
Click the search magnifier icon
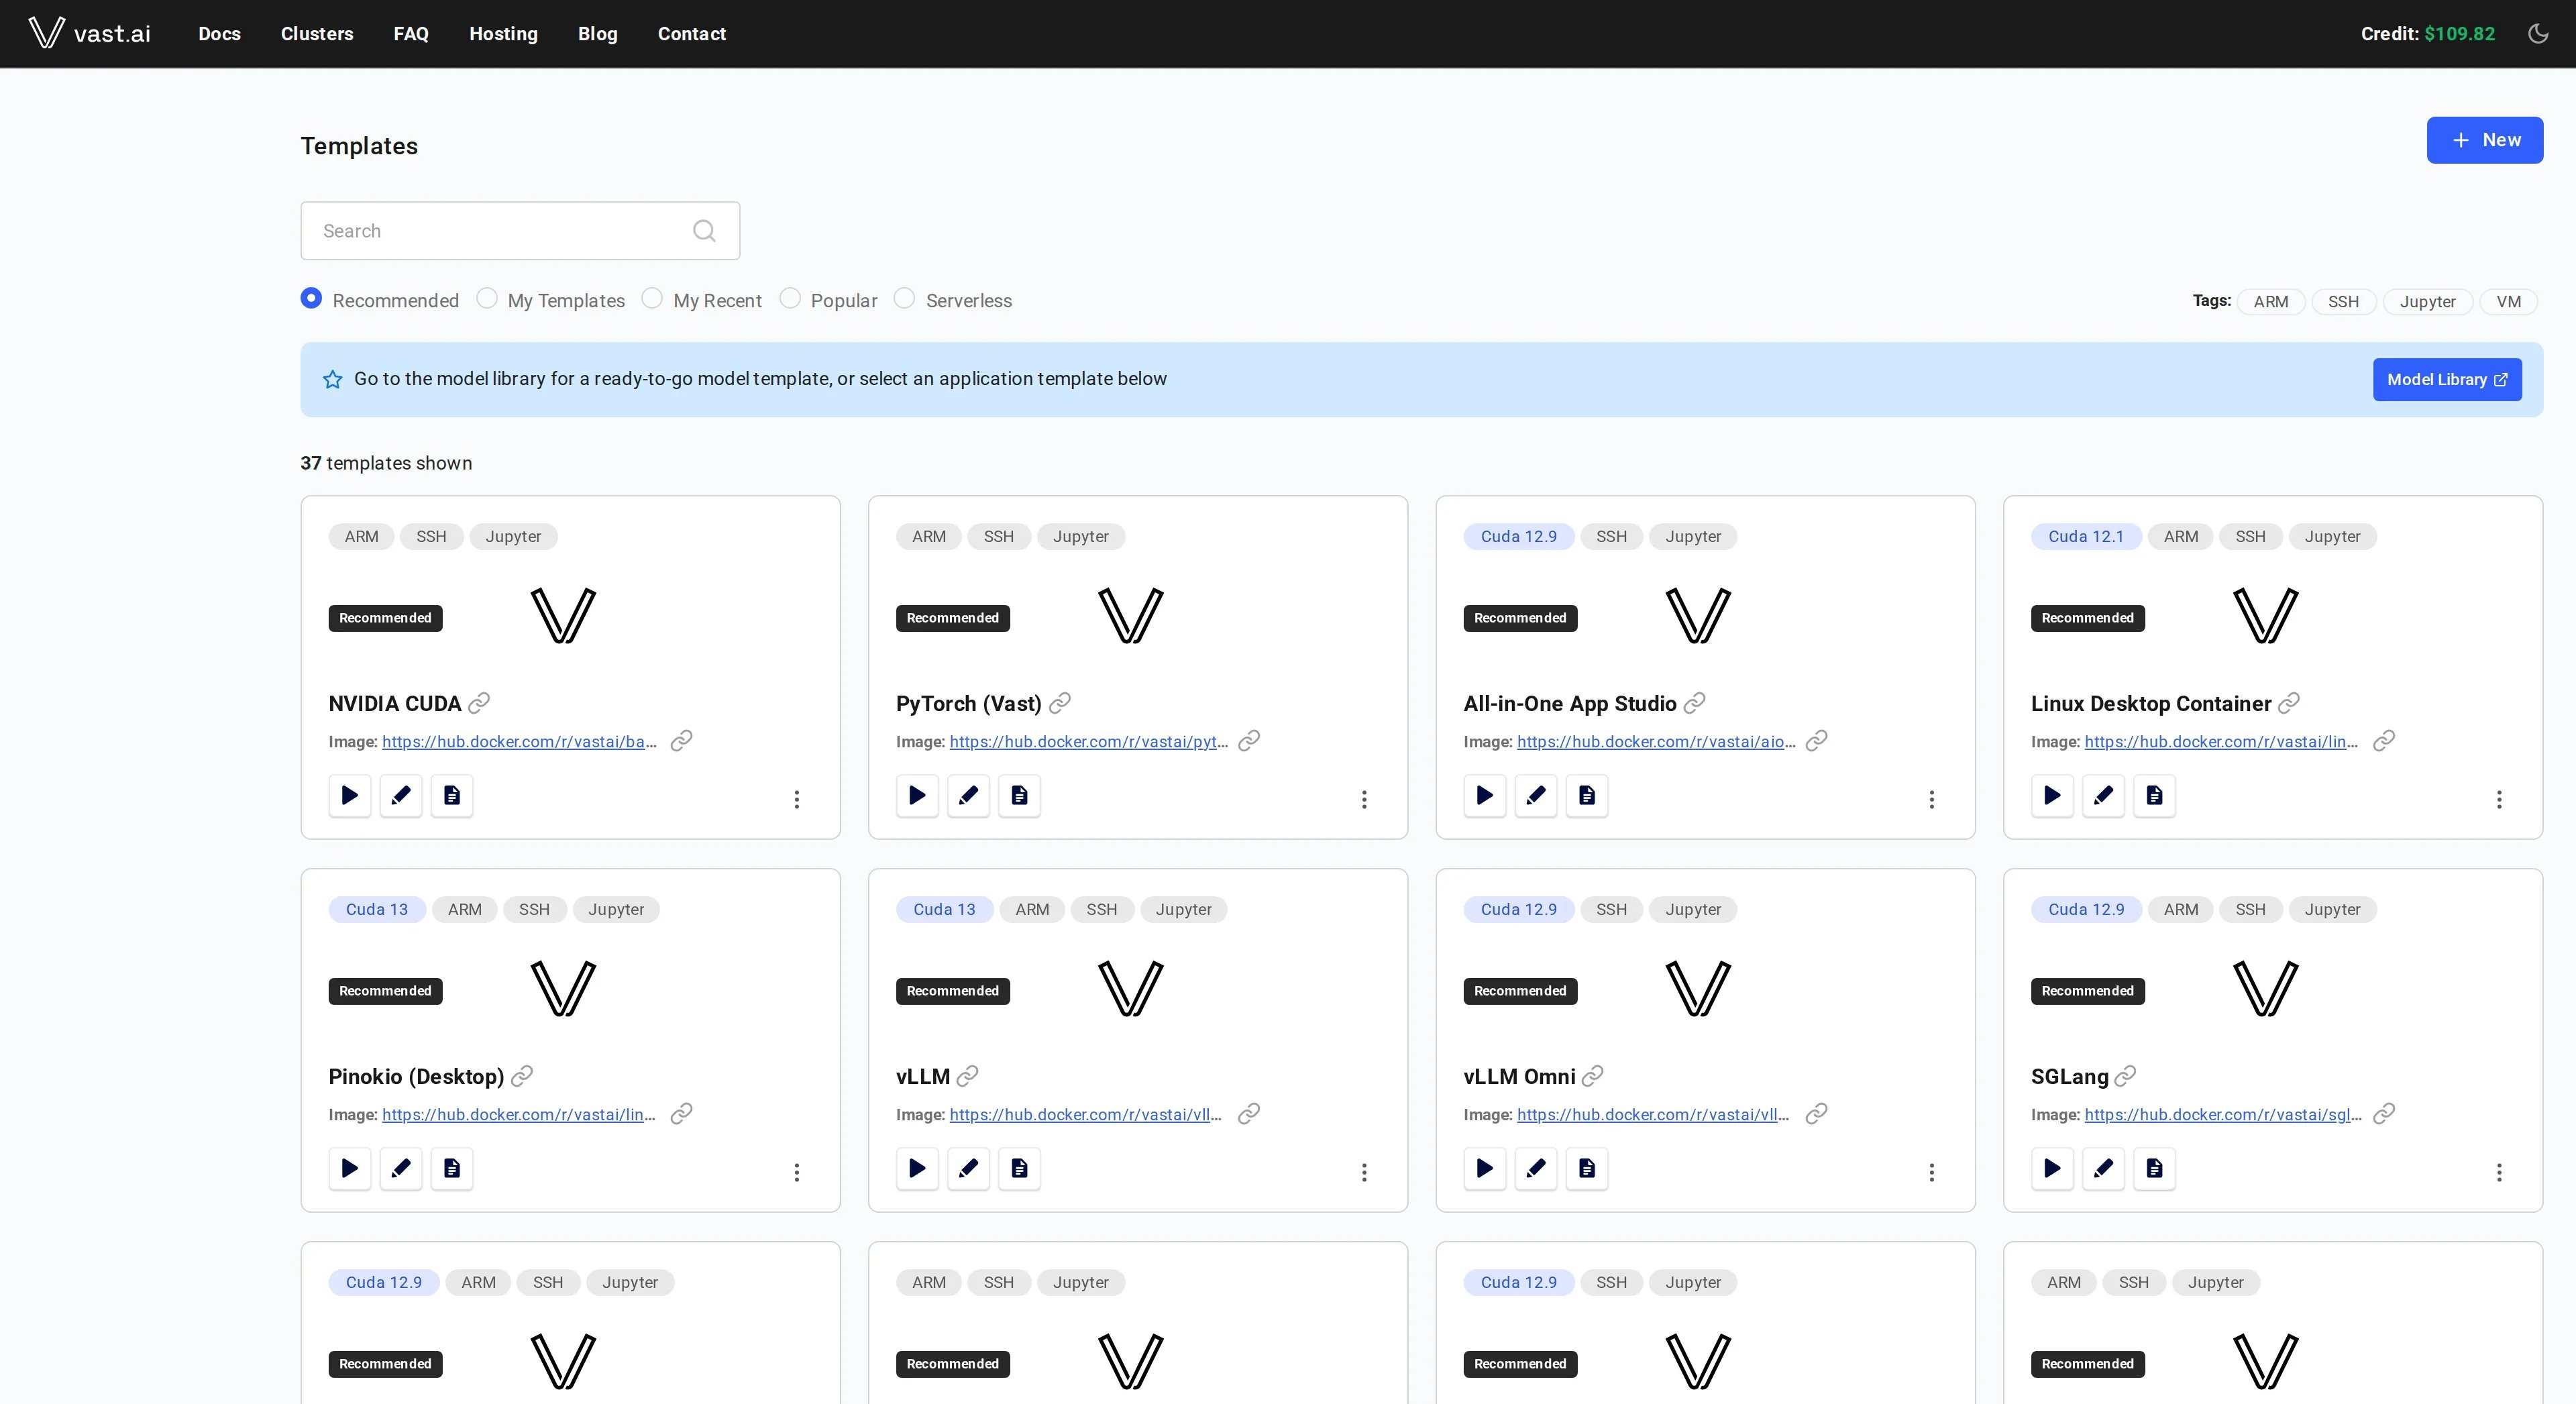(x=704, y=231)
